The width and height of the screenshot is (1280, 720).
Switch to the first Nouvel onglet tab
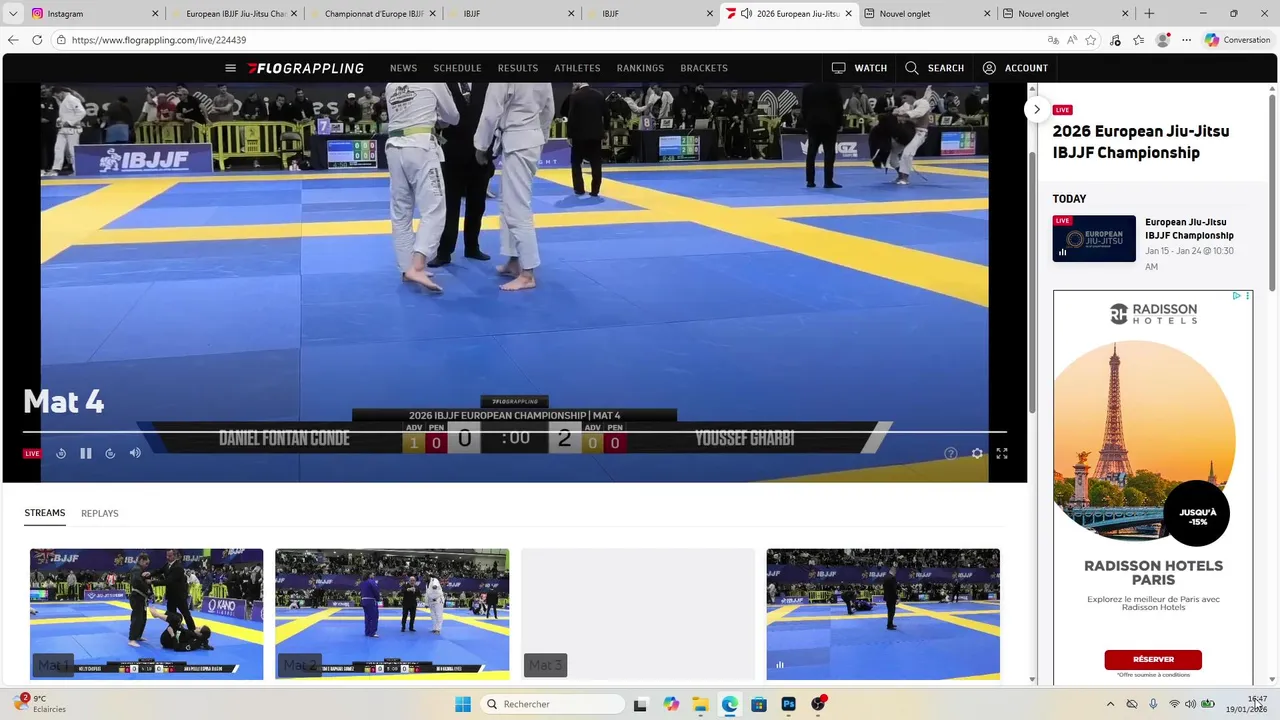[x=927, y=14]
